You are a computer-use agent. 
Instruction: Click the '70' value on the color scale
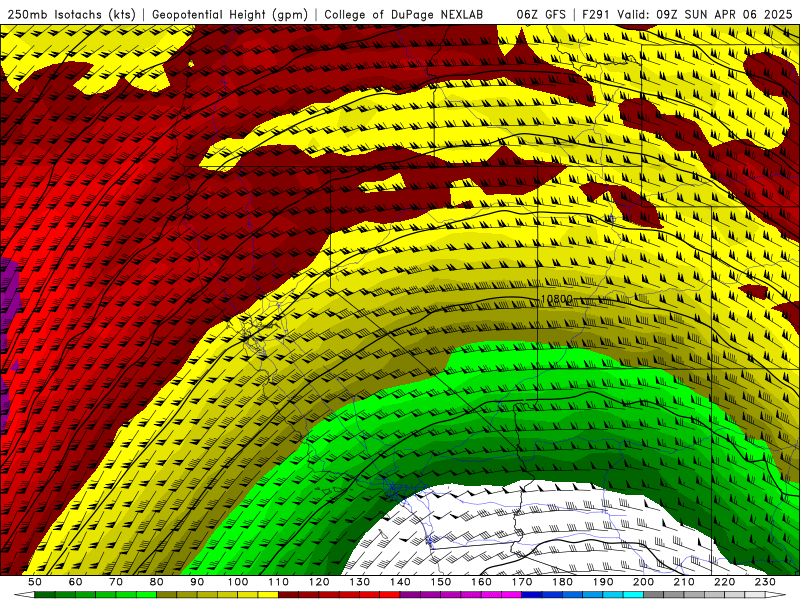coord(116,582)
